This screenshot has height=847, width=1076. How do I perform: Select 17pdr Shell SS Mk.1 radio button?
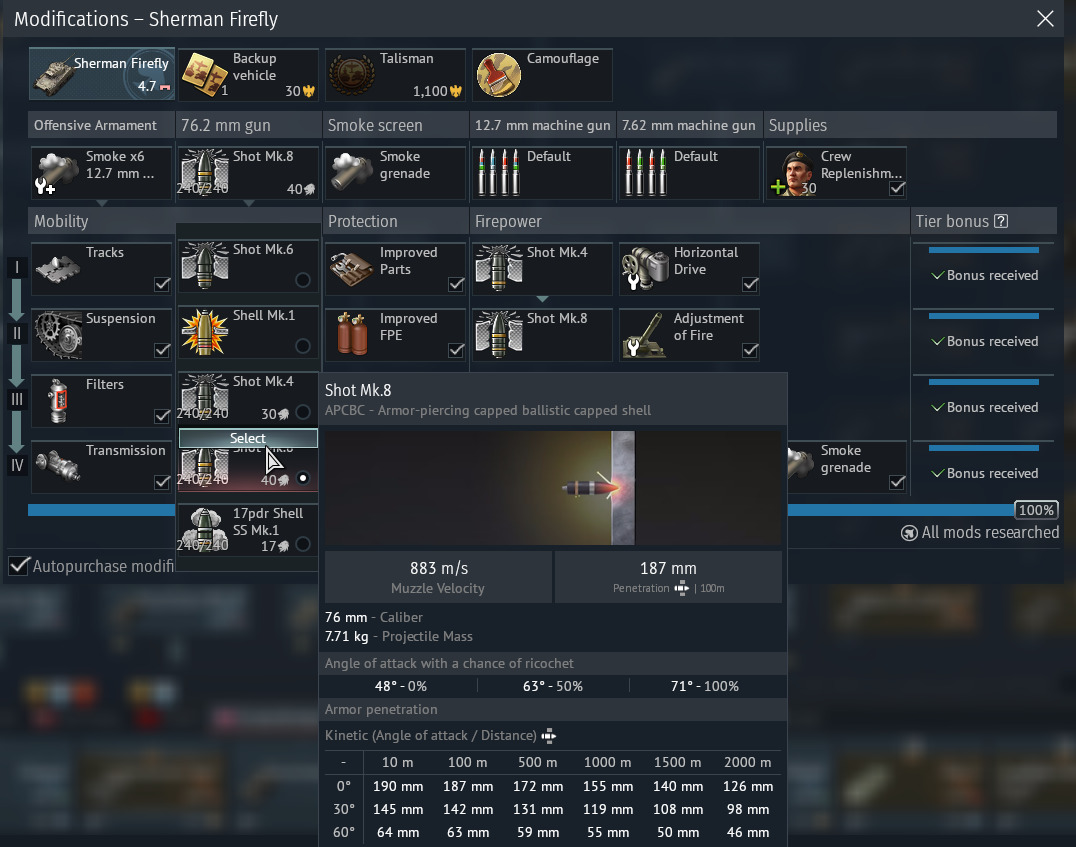[x=302, y=544]
